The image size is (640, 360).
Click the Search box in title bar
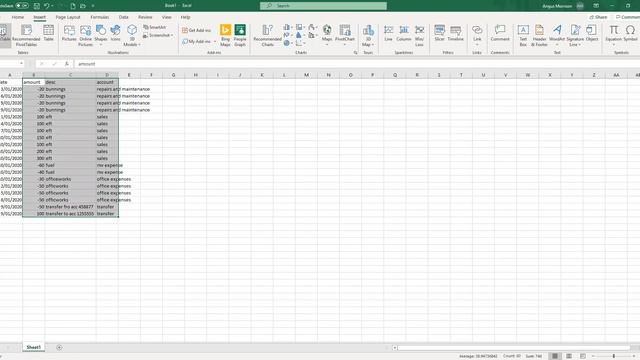click(x=323, y=6)
